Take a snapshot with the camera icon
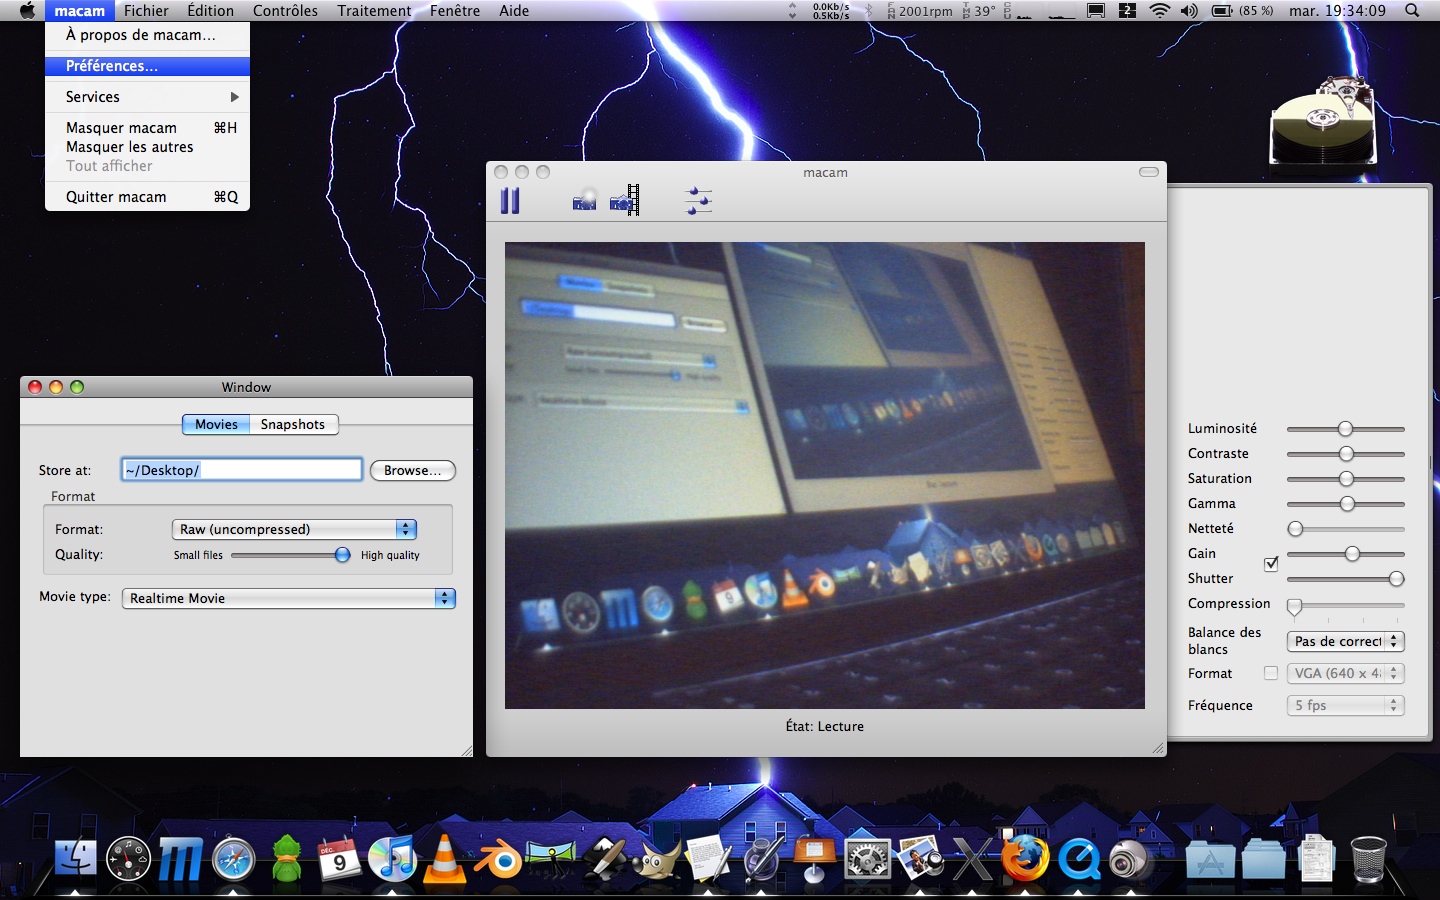The width and height of the screenshot is (1440, 900). coord(584,201)
